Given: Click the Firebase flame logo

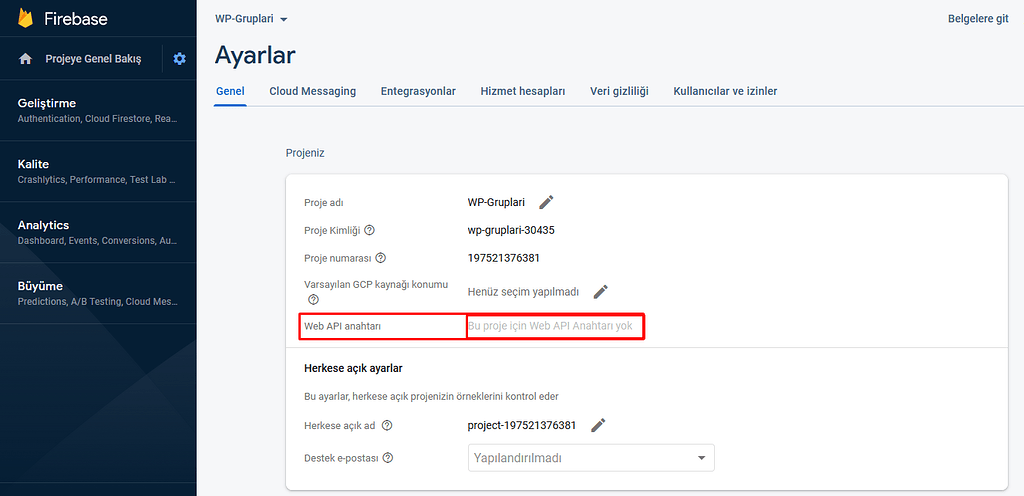Looking at the screenshot, I should click(26, 18).
